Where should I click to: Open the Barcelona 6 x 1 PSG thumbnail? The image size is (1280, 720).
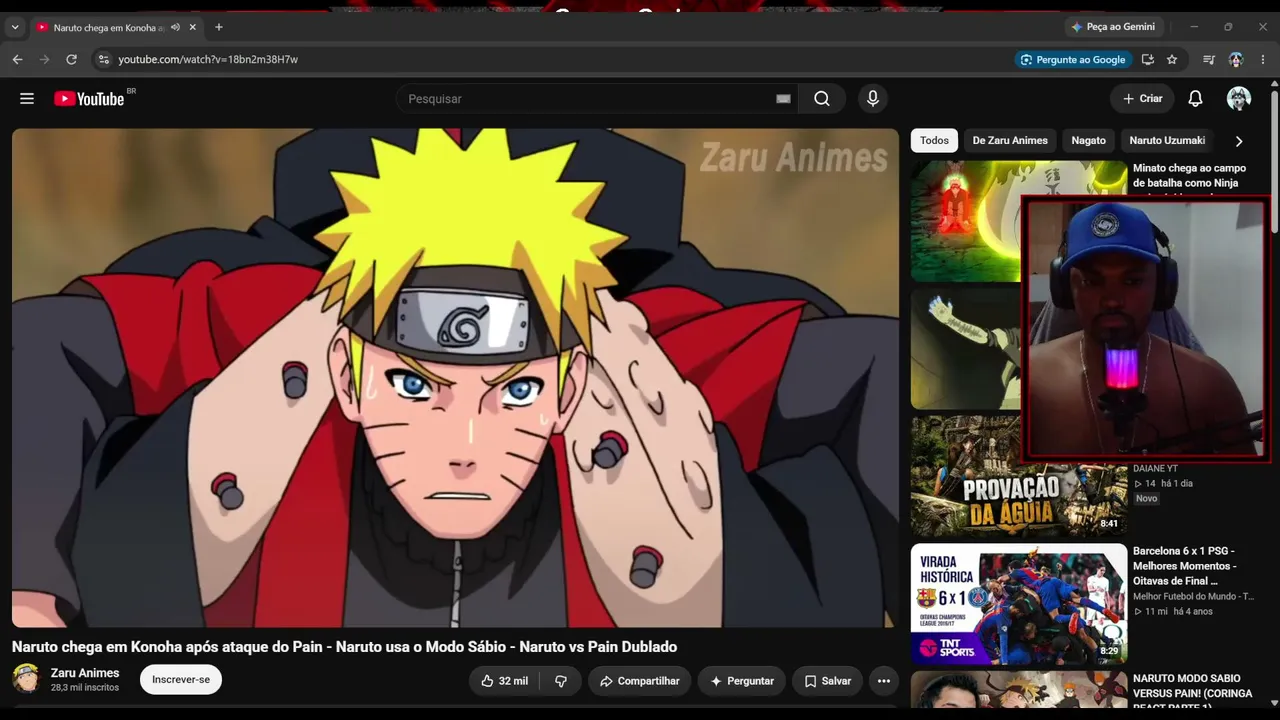pos(1019,604)
